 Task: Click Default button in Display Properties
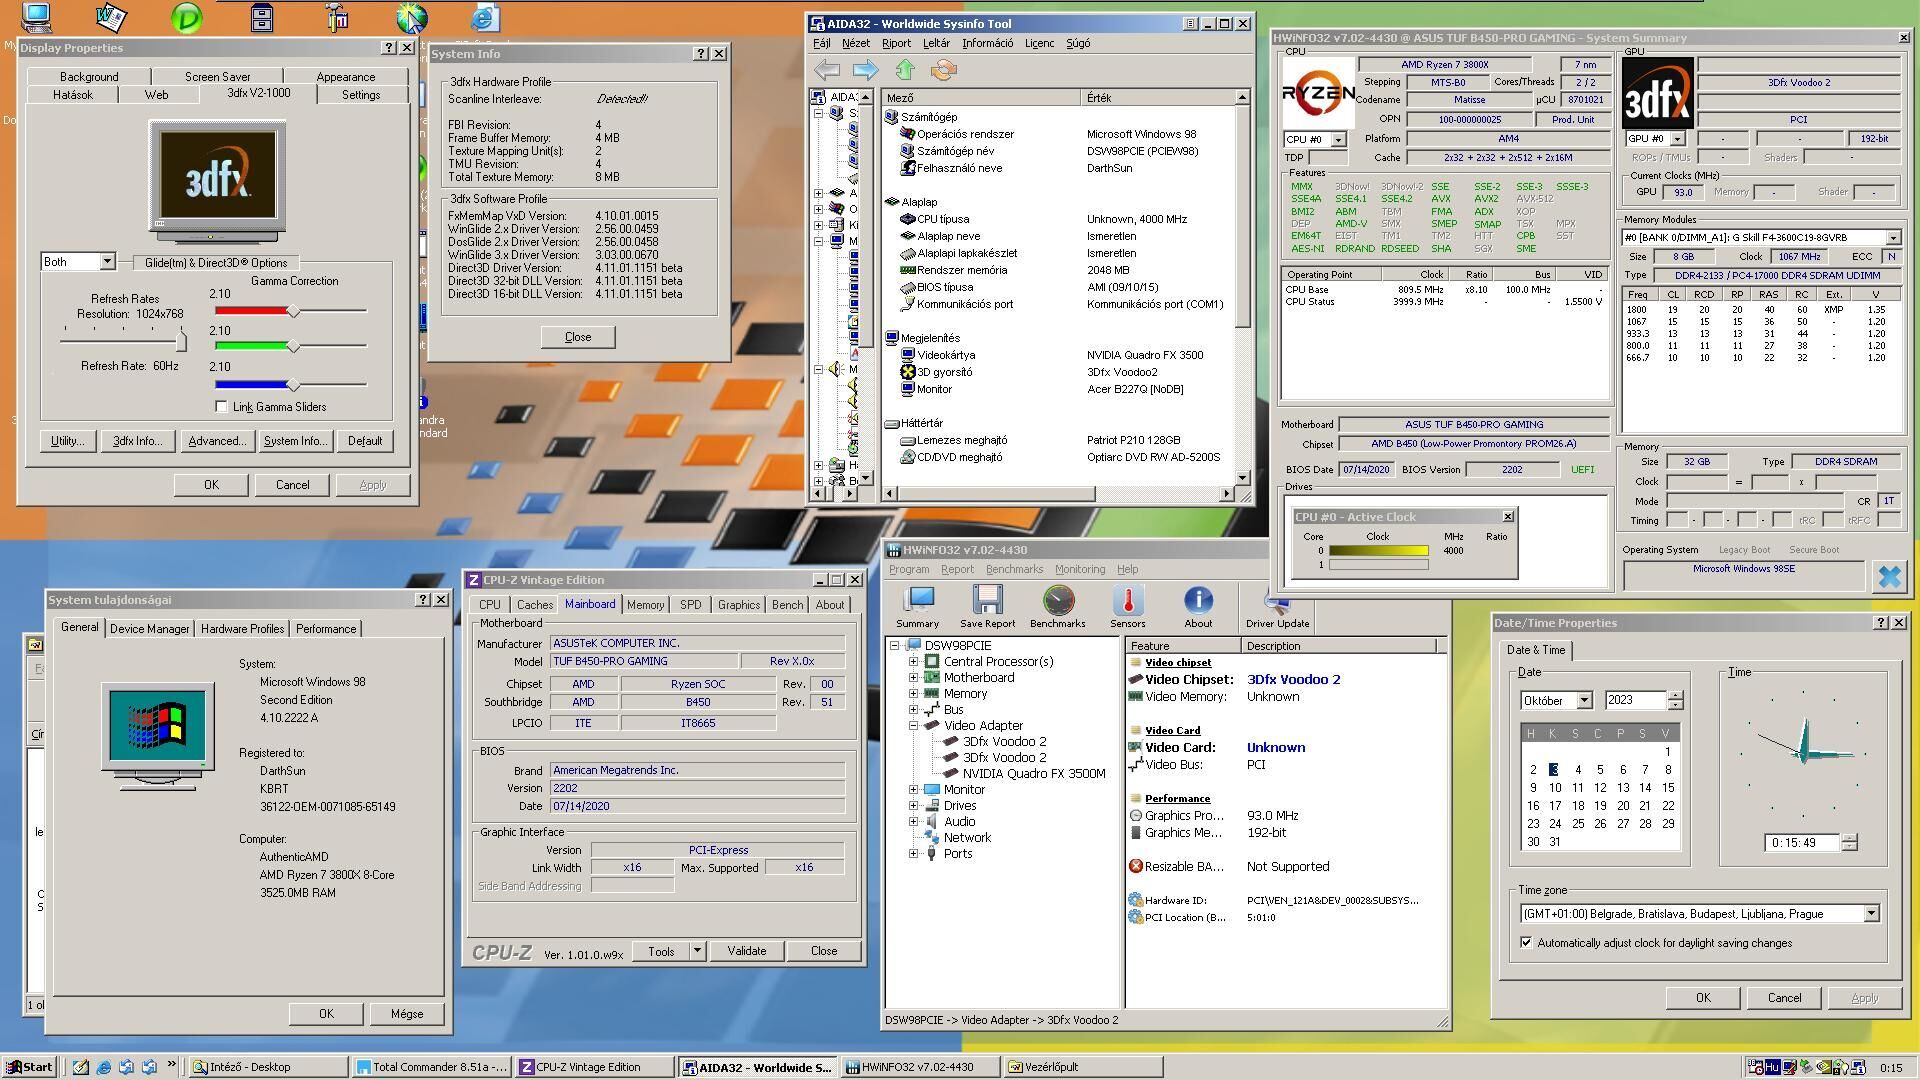tap(365, 441)
